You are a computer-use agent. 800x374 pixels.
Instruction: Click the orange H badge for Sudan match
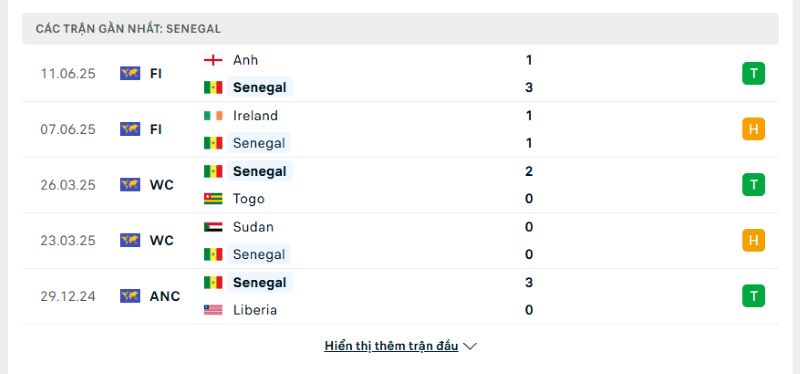(x=753, y=240)
